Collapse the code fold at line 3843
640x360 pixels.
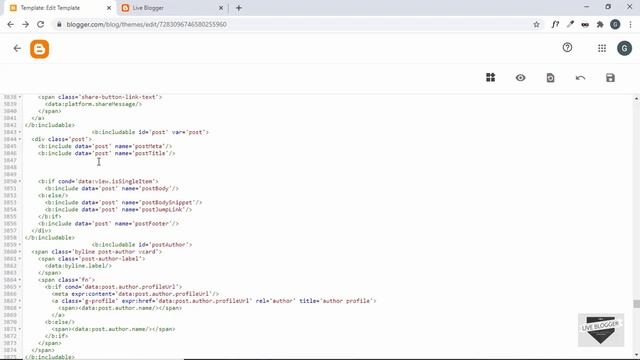(x=20, y=132)
